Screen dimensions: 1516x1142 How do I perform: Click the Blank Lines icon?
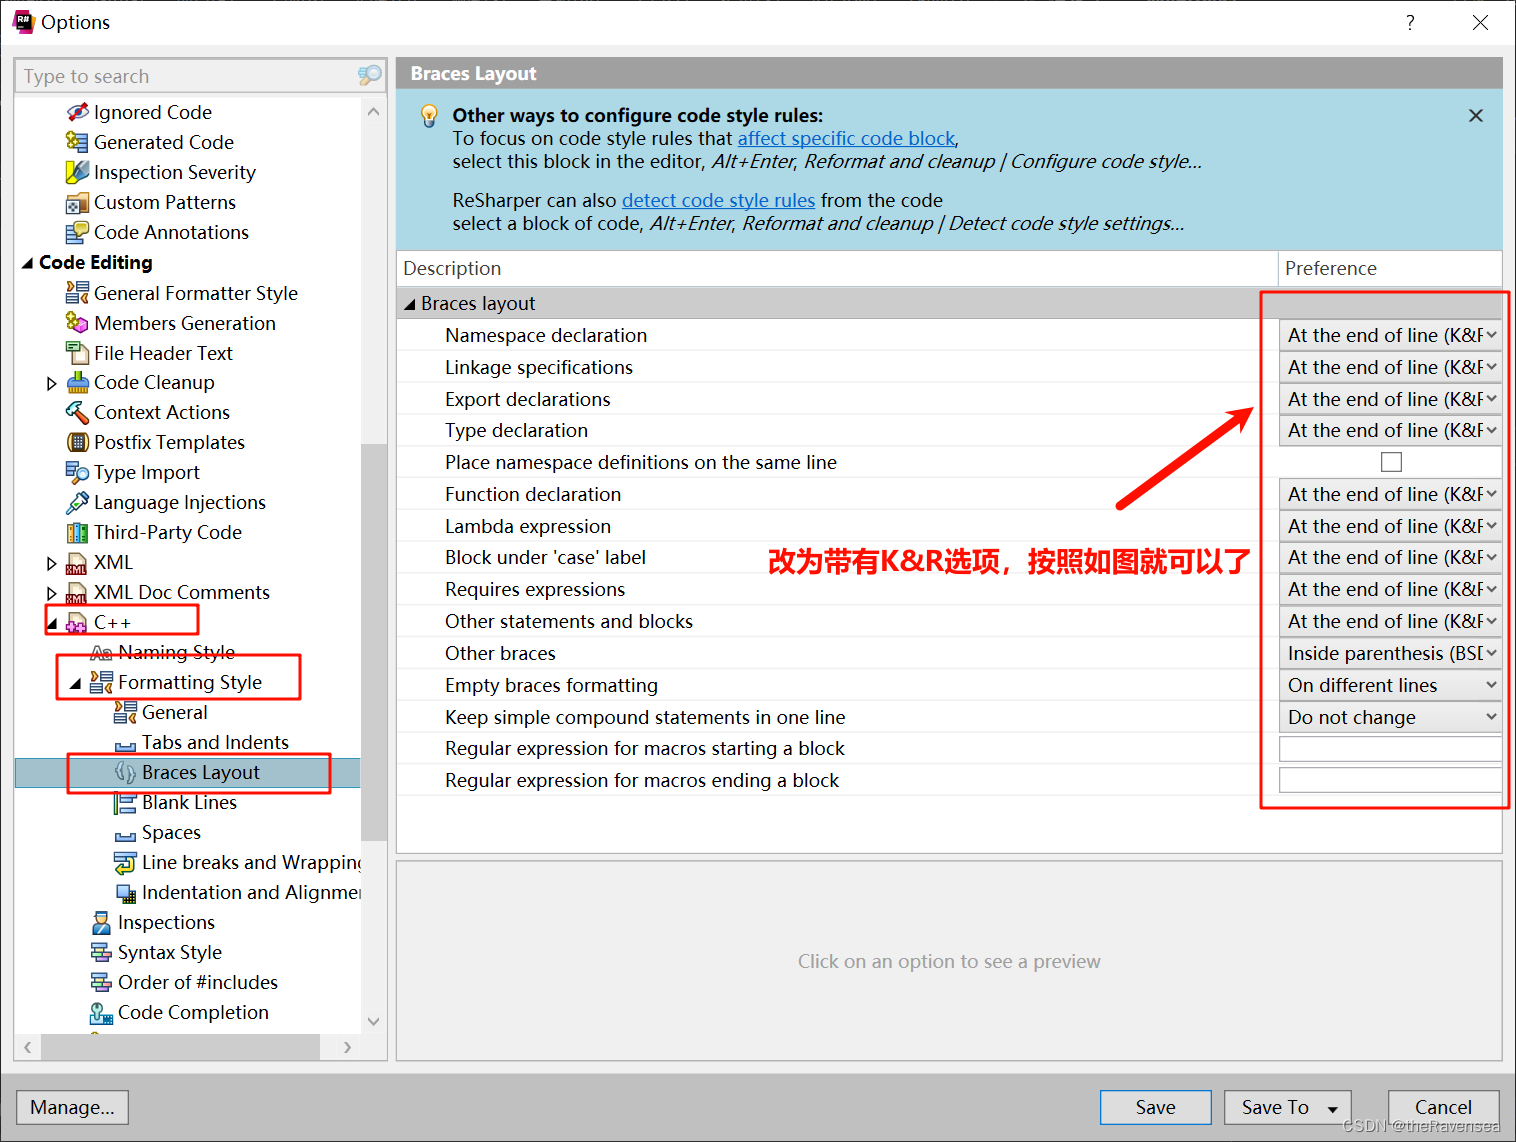click(125, 803)
